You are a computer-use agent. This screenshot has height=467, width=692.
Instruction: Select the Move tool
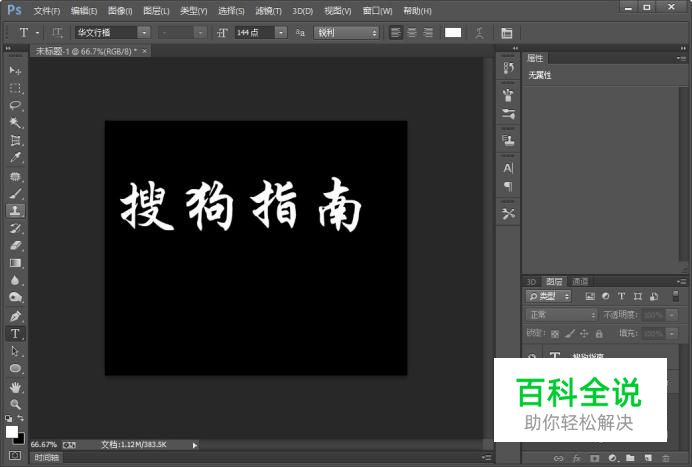(15, 71)
